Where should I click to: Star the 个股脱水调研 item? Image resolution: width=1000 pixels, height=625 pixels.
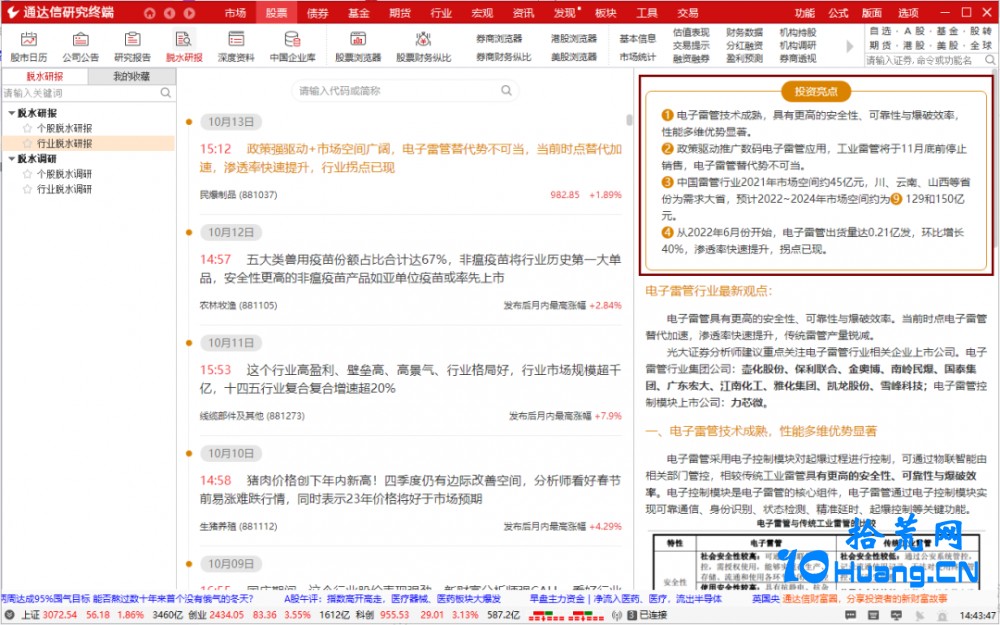tap(27, 173)
